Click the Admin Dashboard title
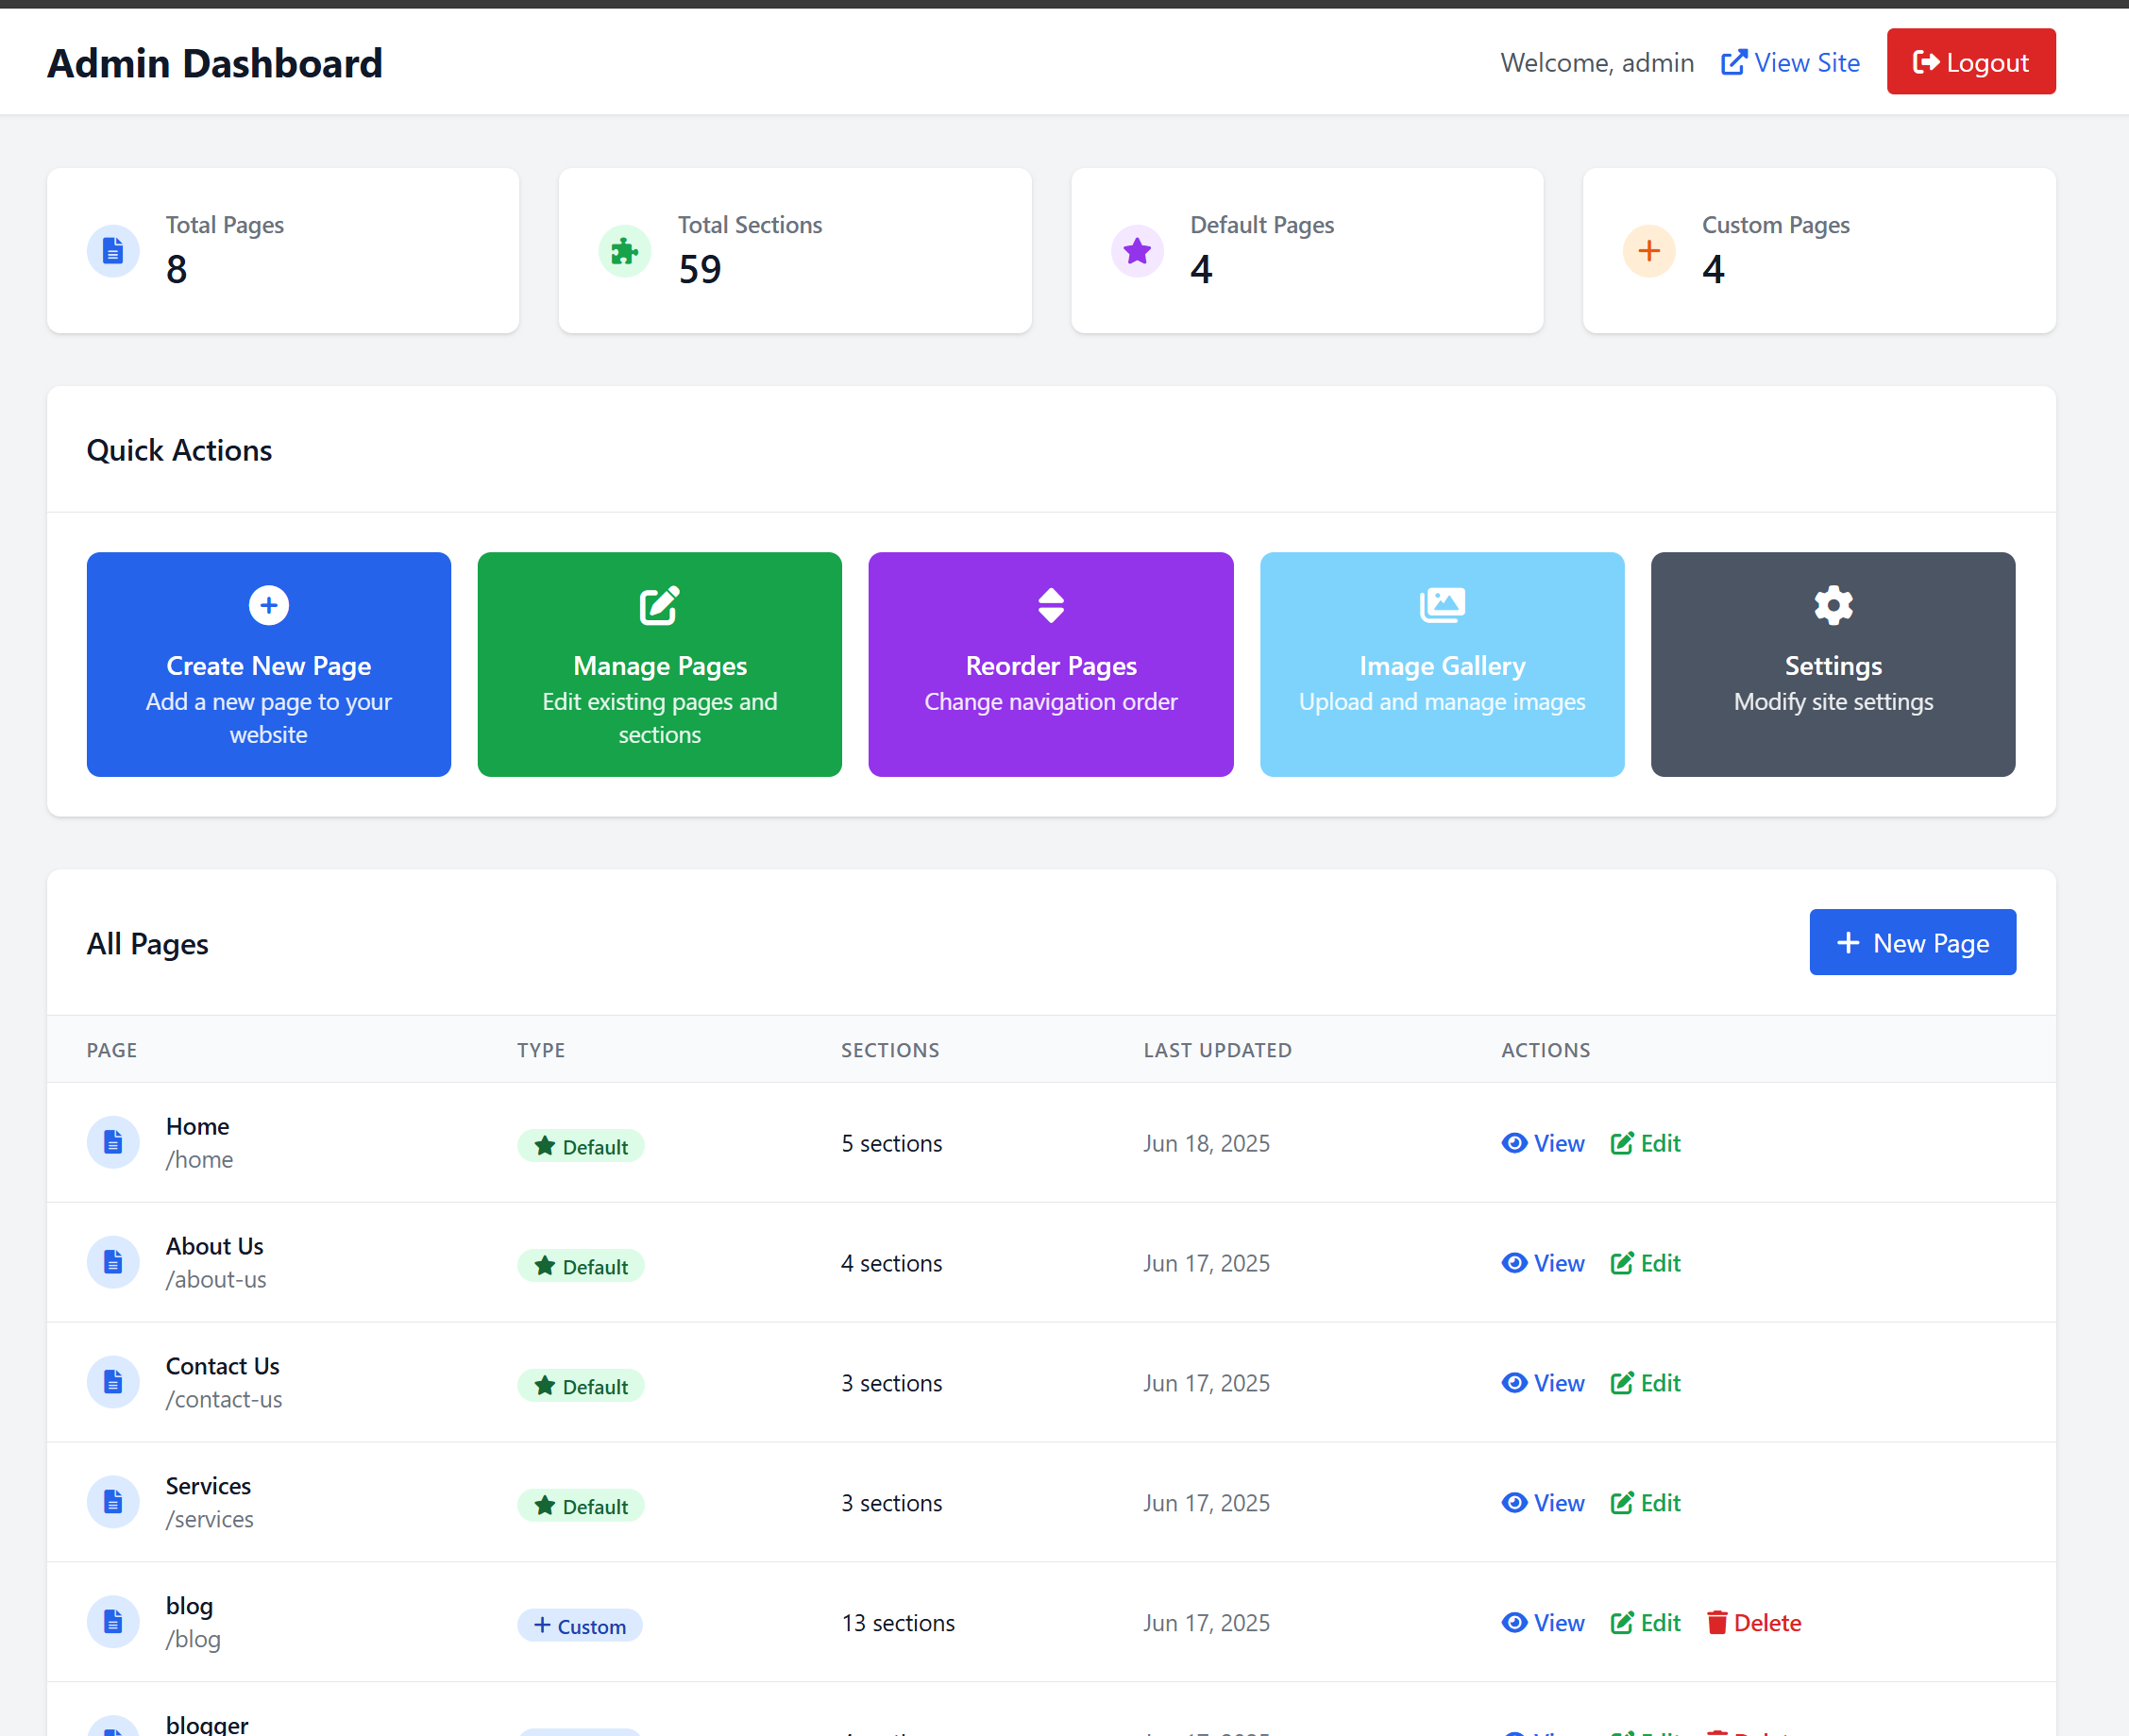Viewport: 2129px width, 1736px height. [215, 63]
